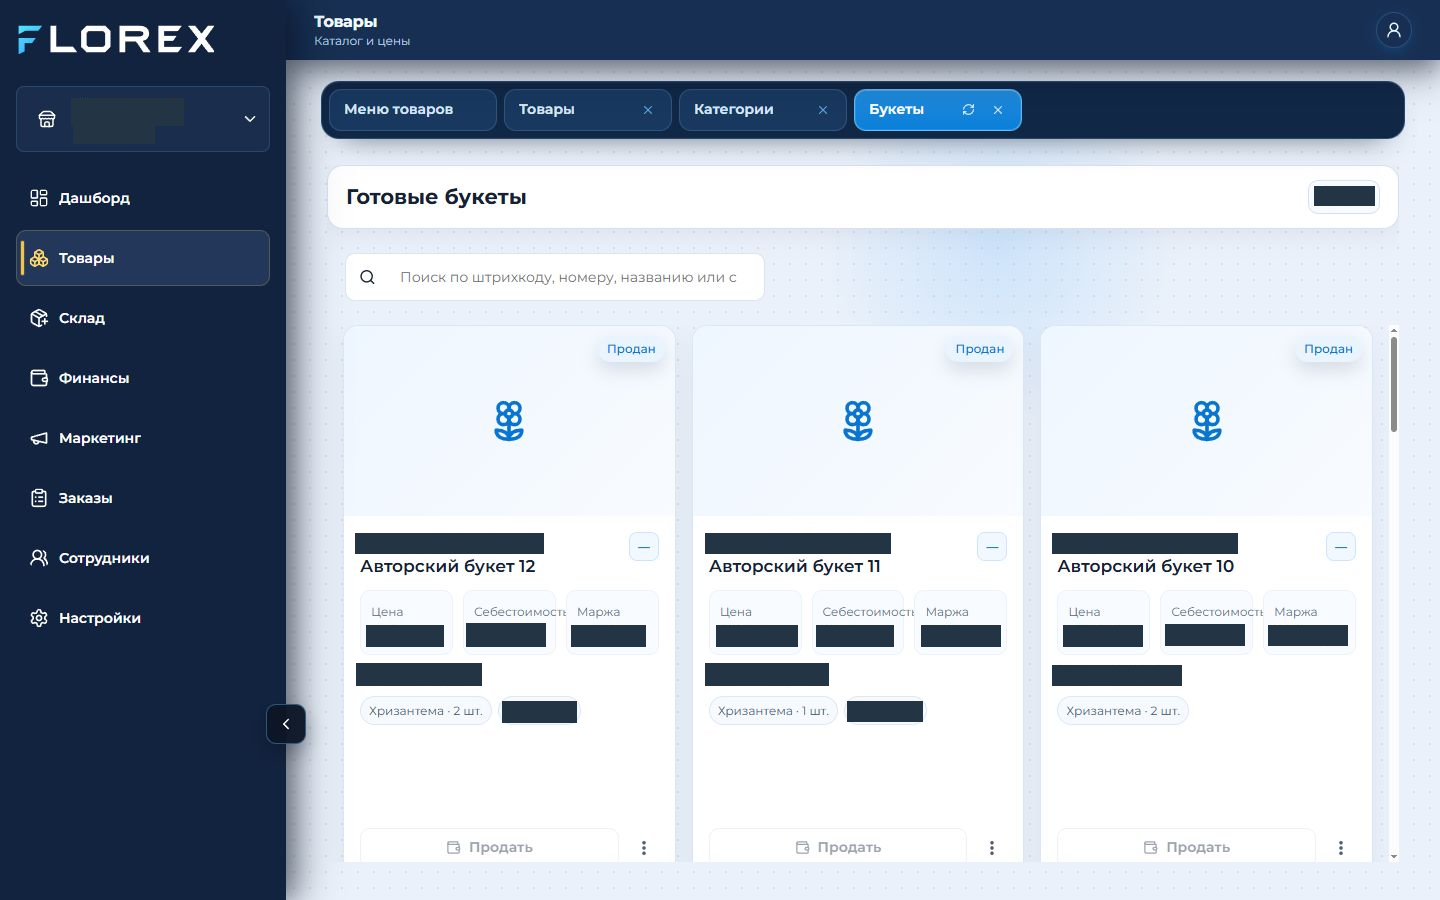
Task: Expand the store selector dropdown
Action: [143, 119]
